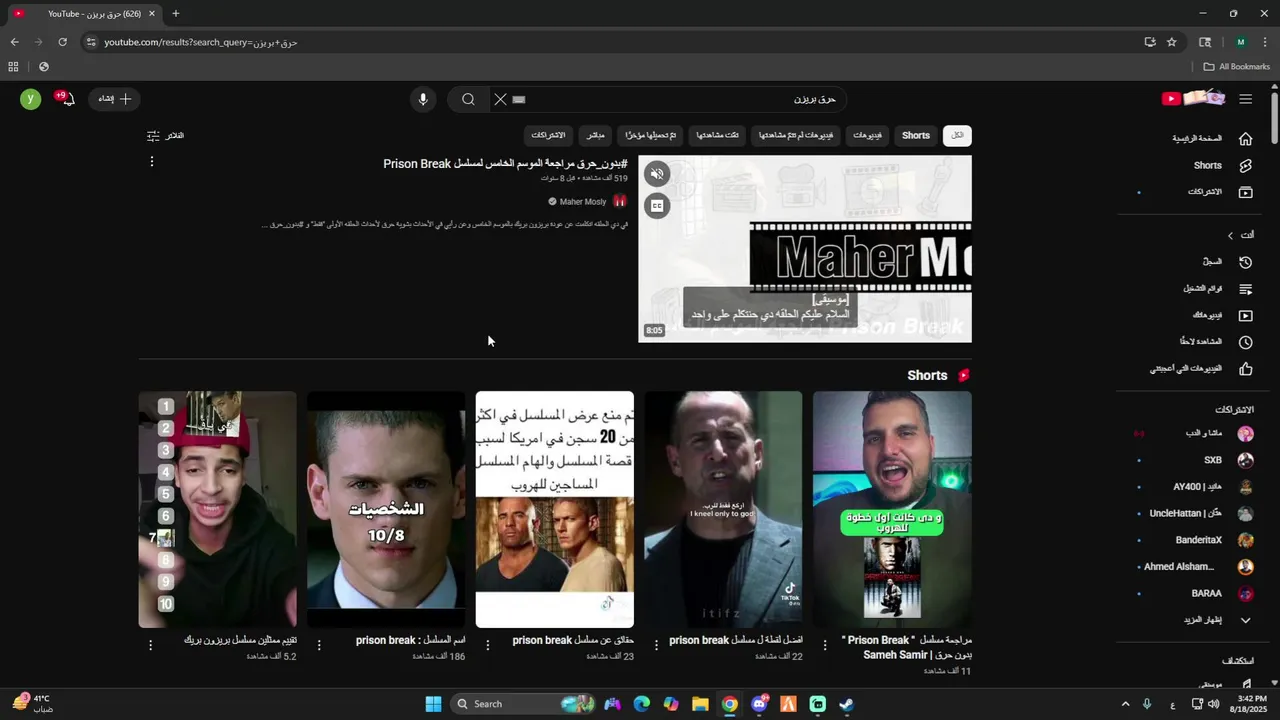Open the notifications bell
The image size is (1280, 720).
click(x=67, y=99)
